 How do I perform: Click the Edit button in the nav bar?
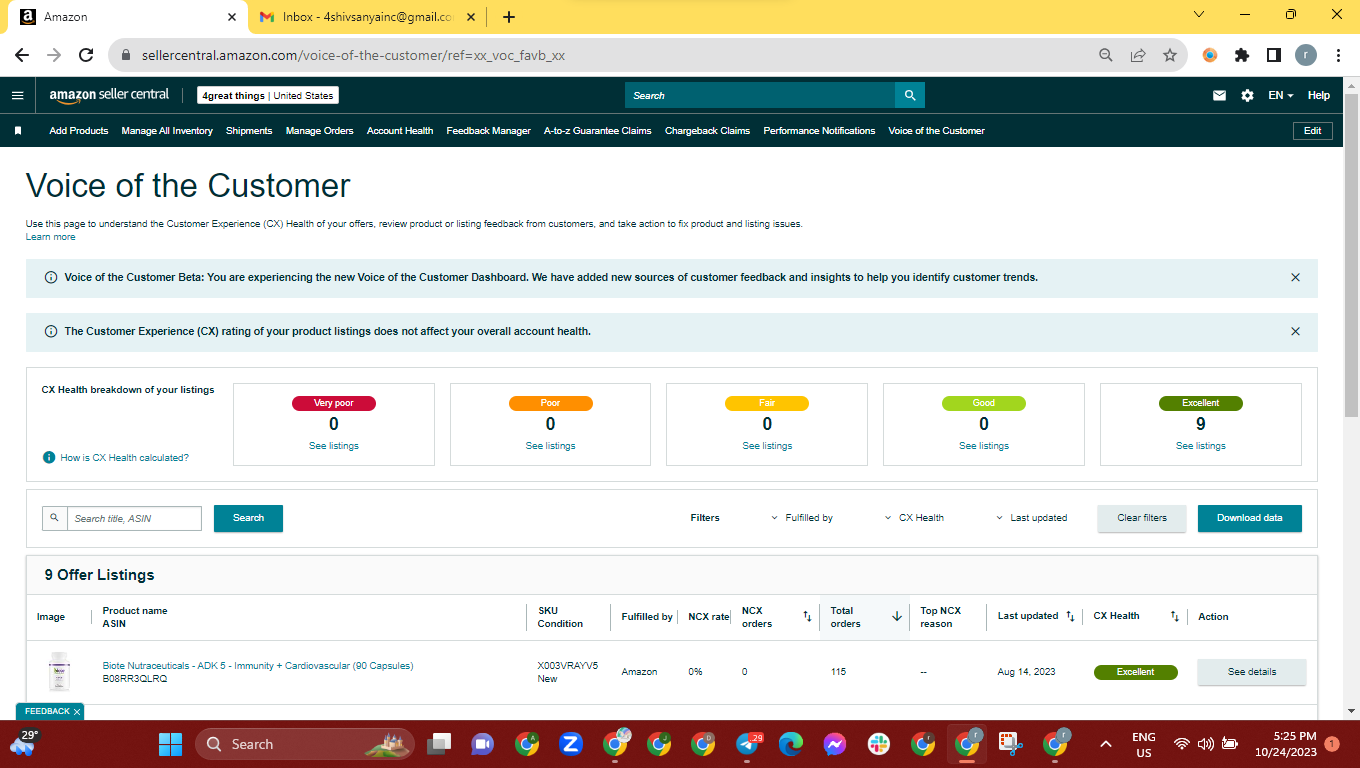click(x=1313, y=131)
